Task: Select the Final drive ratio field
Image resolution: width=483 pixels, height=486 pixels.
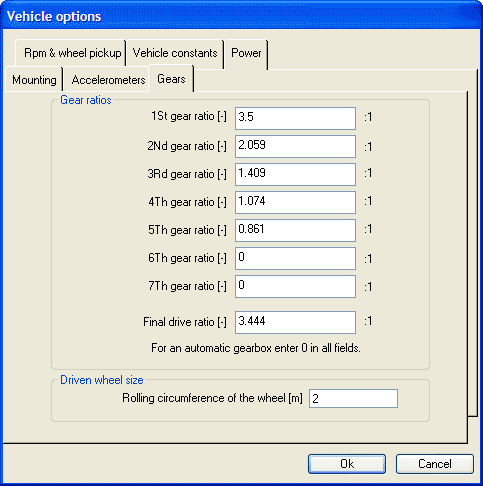Action: pos(295,322)
